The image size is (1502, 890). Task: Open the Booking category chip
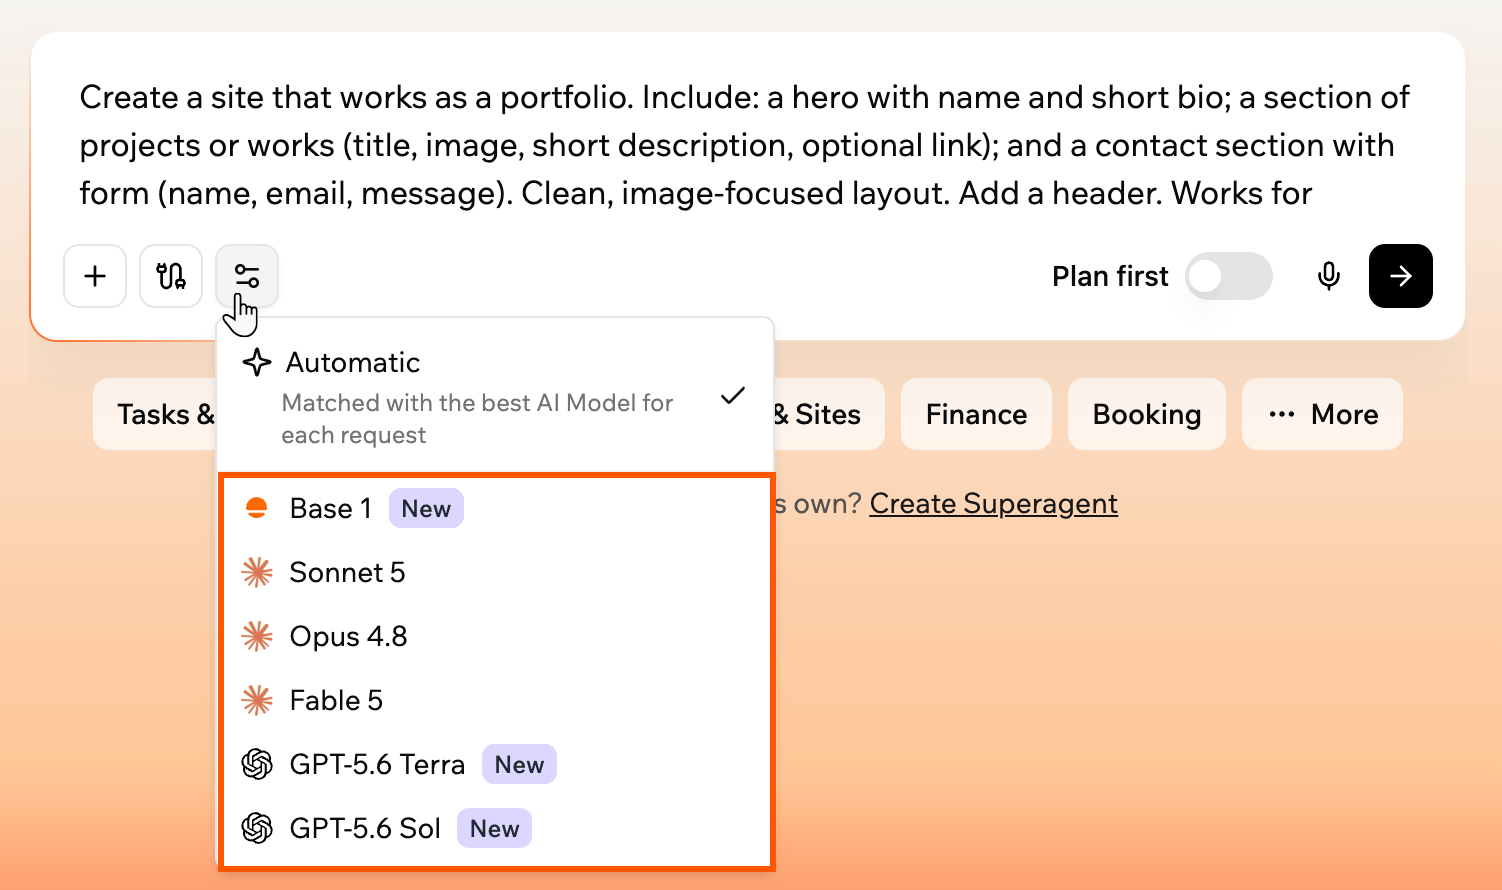point(1147,414)
